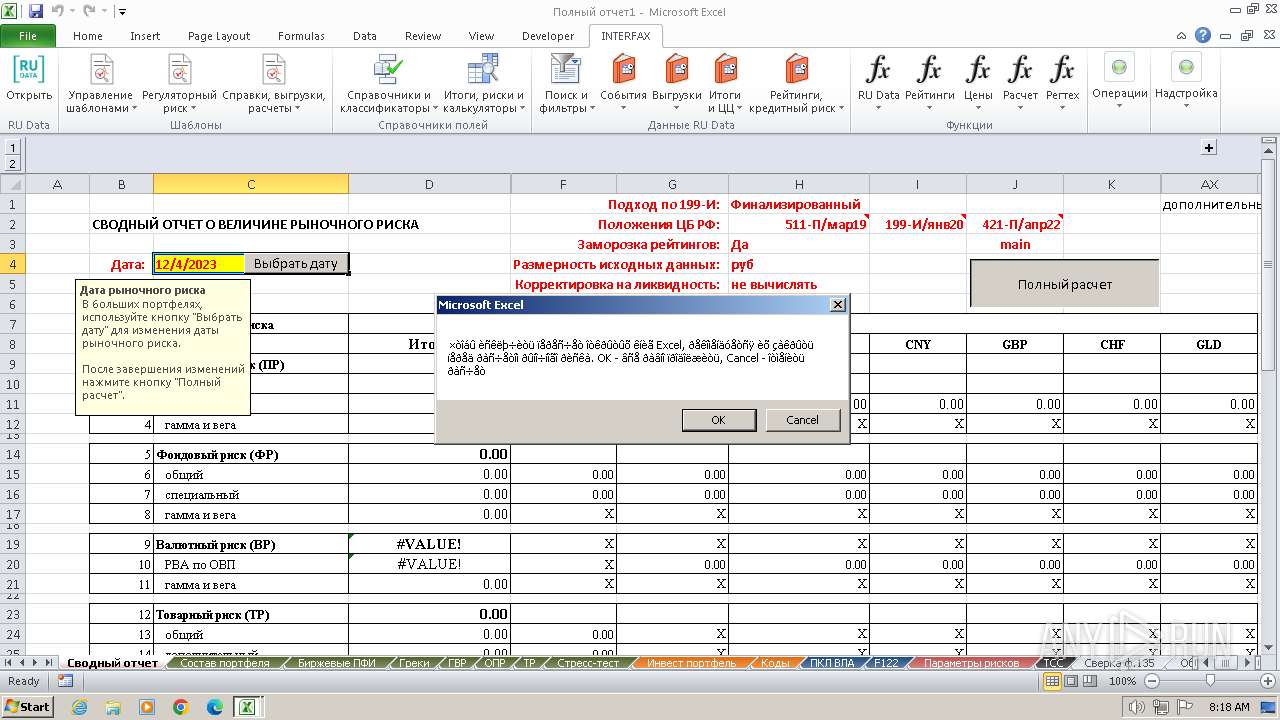Open Итоги, риски и калькуляторы icon
The height and width of the screenshot is (720, 1280).
click(x=484, y=70)
